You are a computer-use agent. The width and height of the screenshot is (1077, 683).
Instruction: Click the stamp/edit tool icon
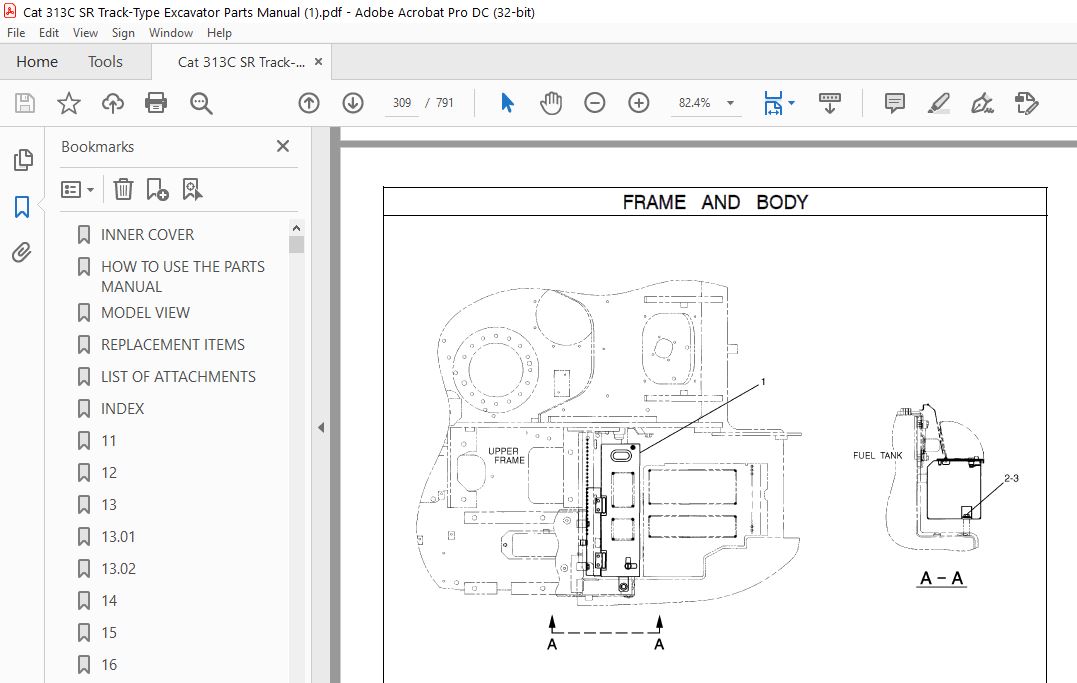1026,103
